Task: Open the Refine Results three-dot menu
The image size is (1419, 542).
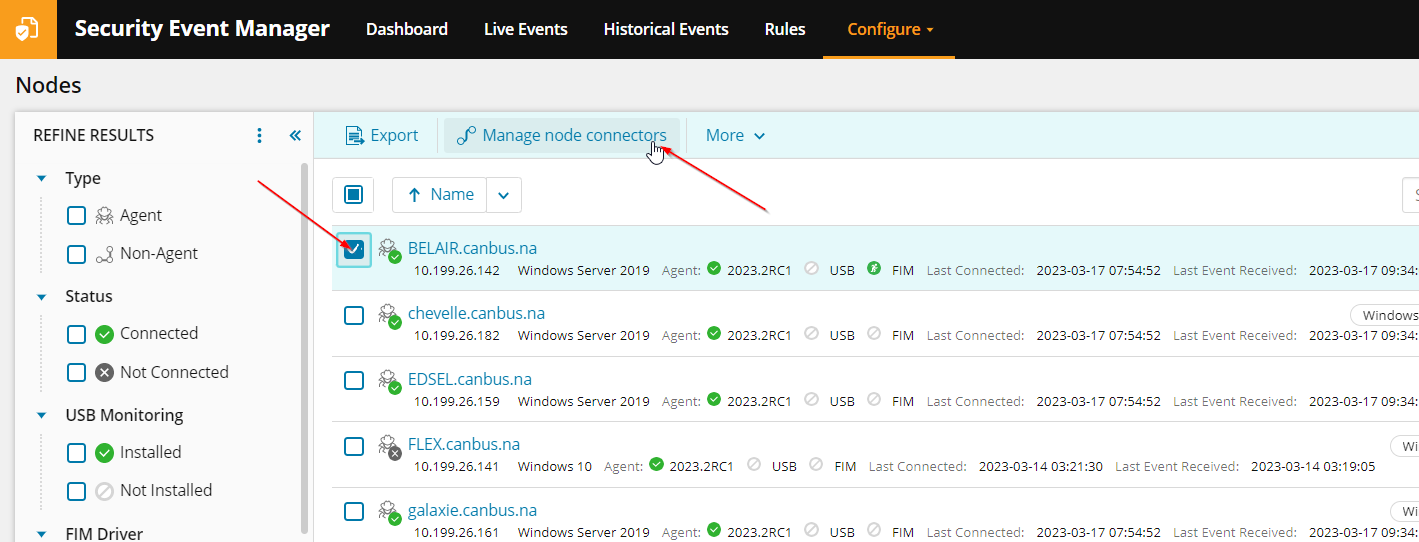Action: click(260, 135)
